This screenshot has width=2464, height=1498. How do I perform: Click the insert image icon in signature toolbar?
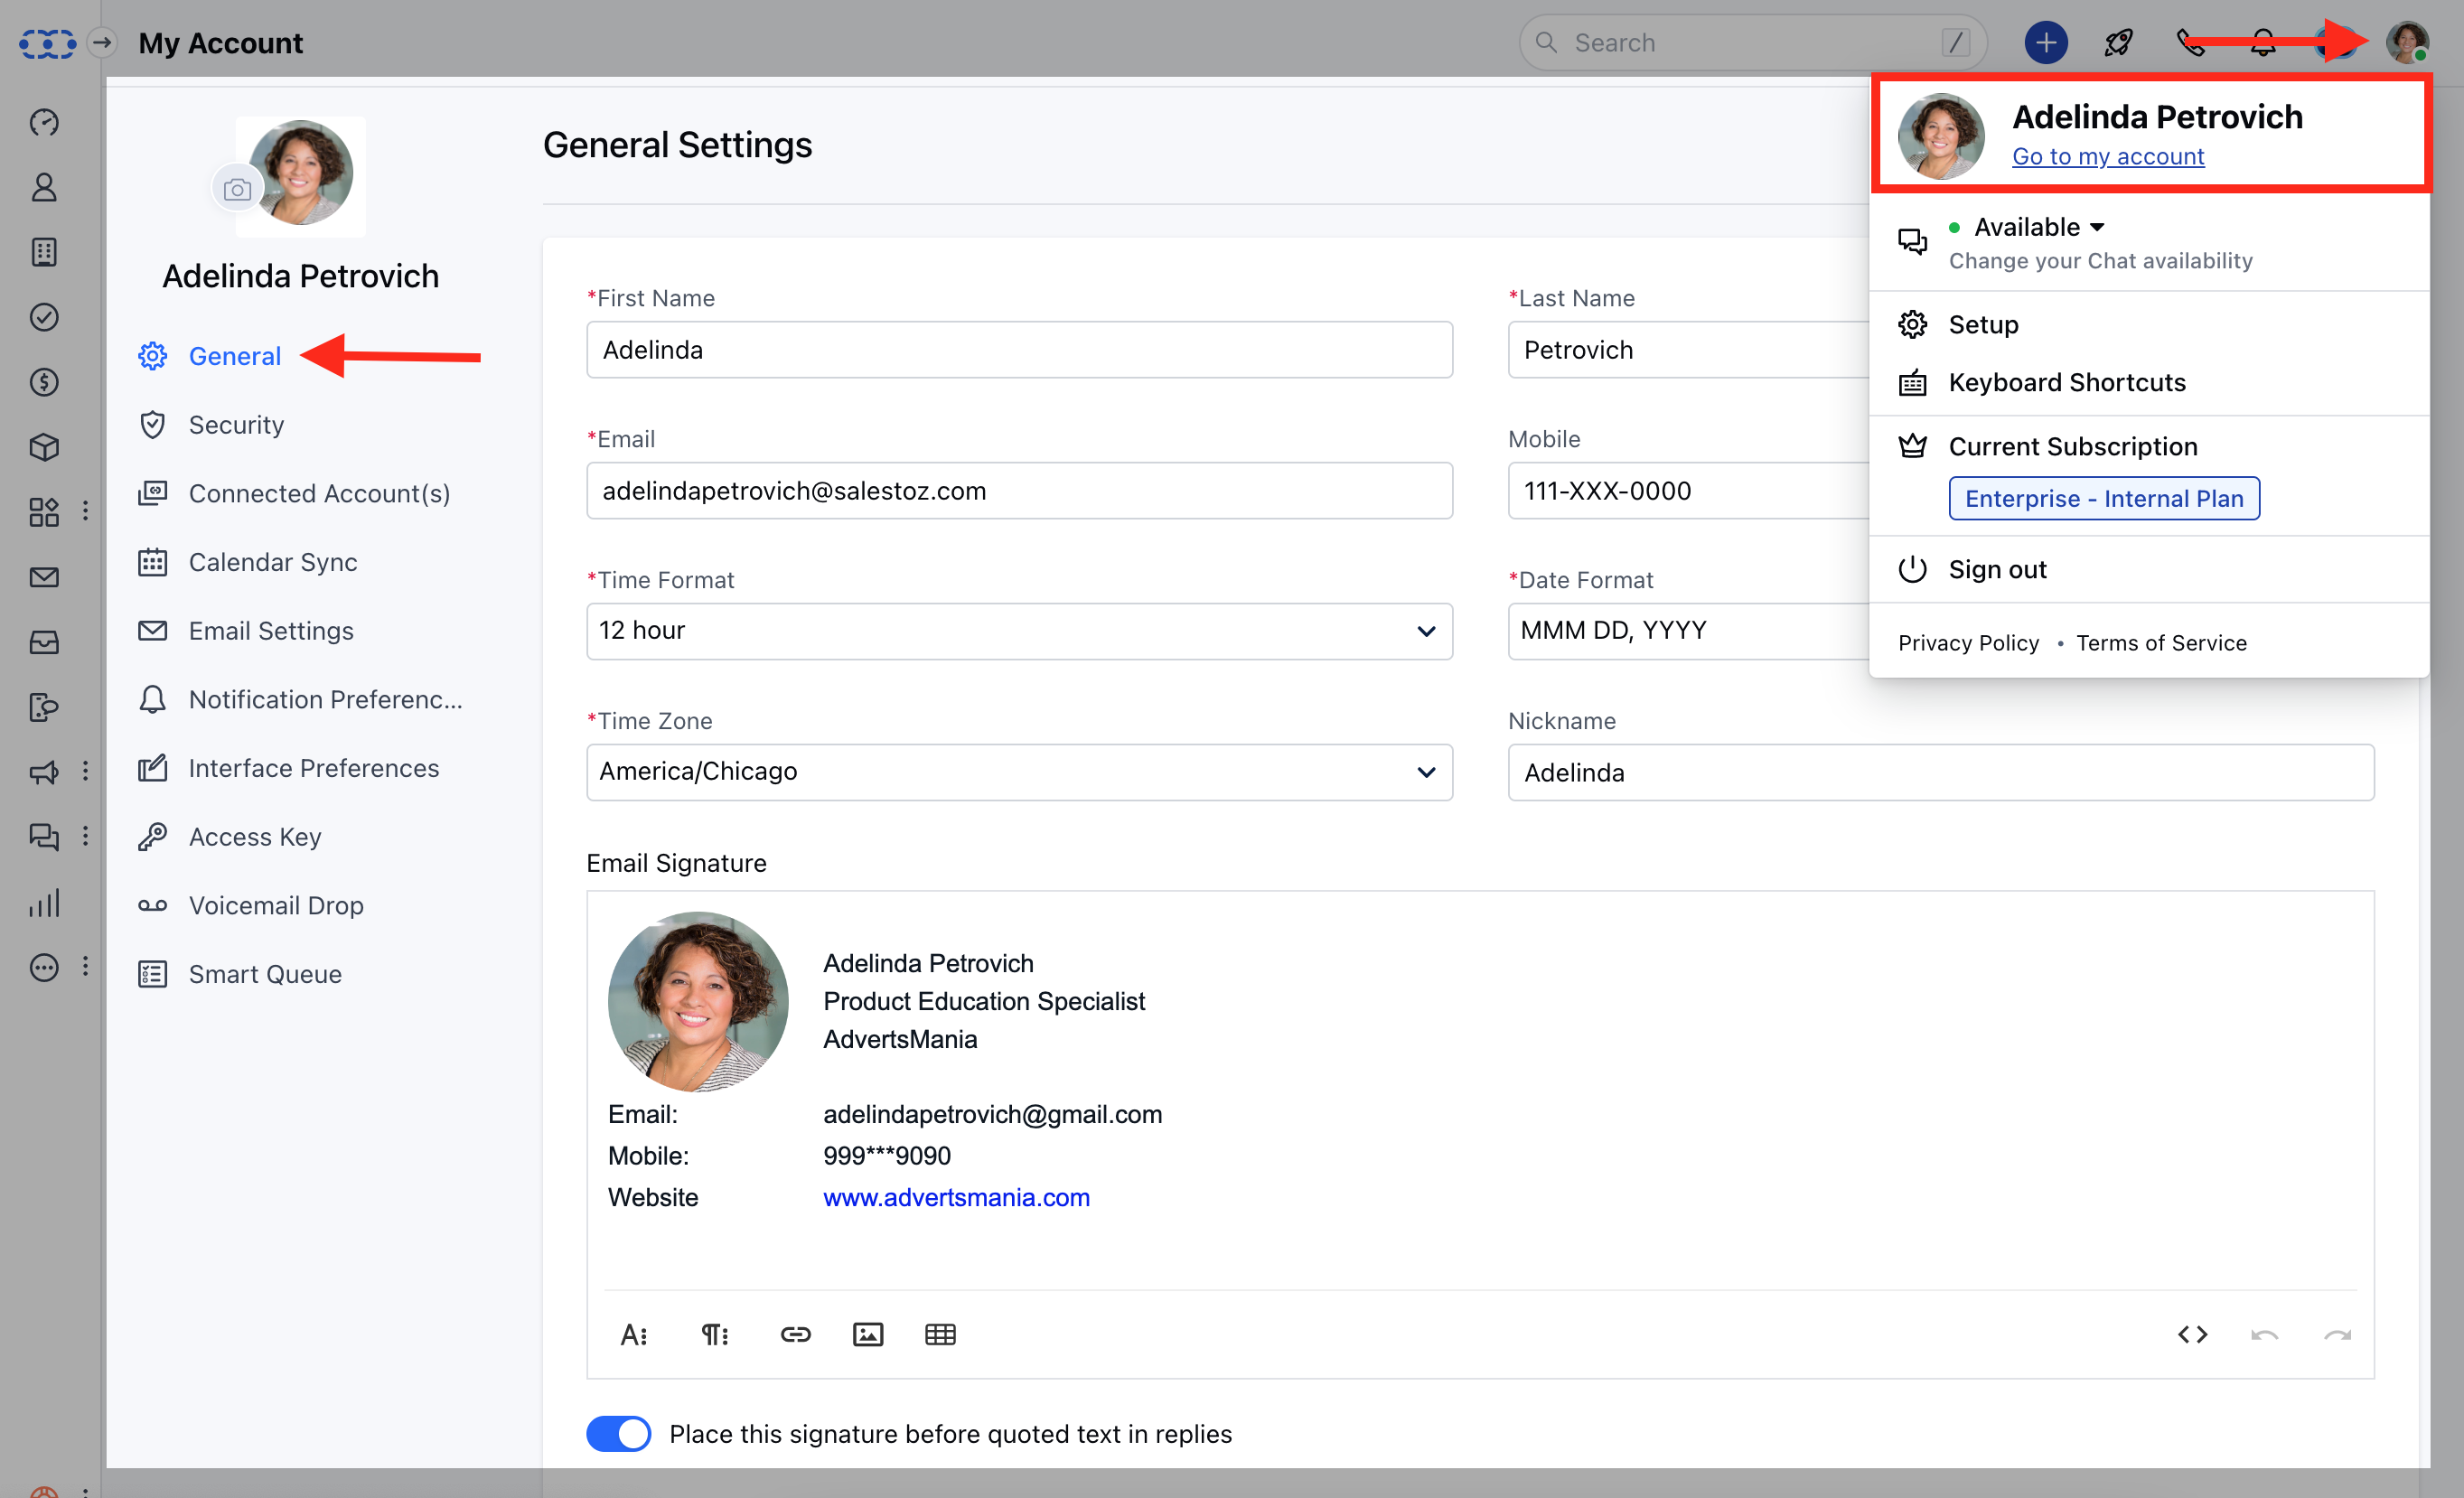click(867, 1334)
